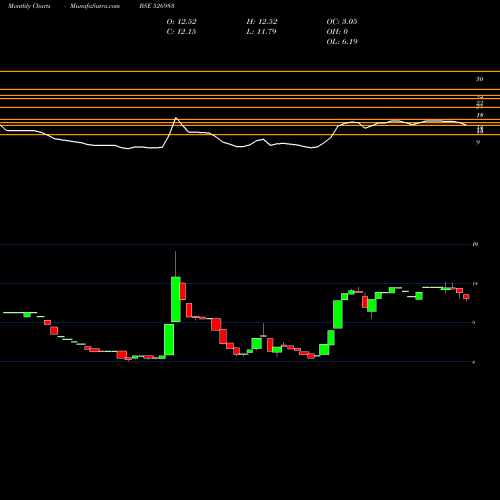Select the close value 'C: 12.15'
The image size is (500, 500).
[182, 32]
